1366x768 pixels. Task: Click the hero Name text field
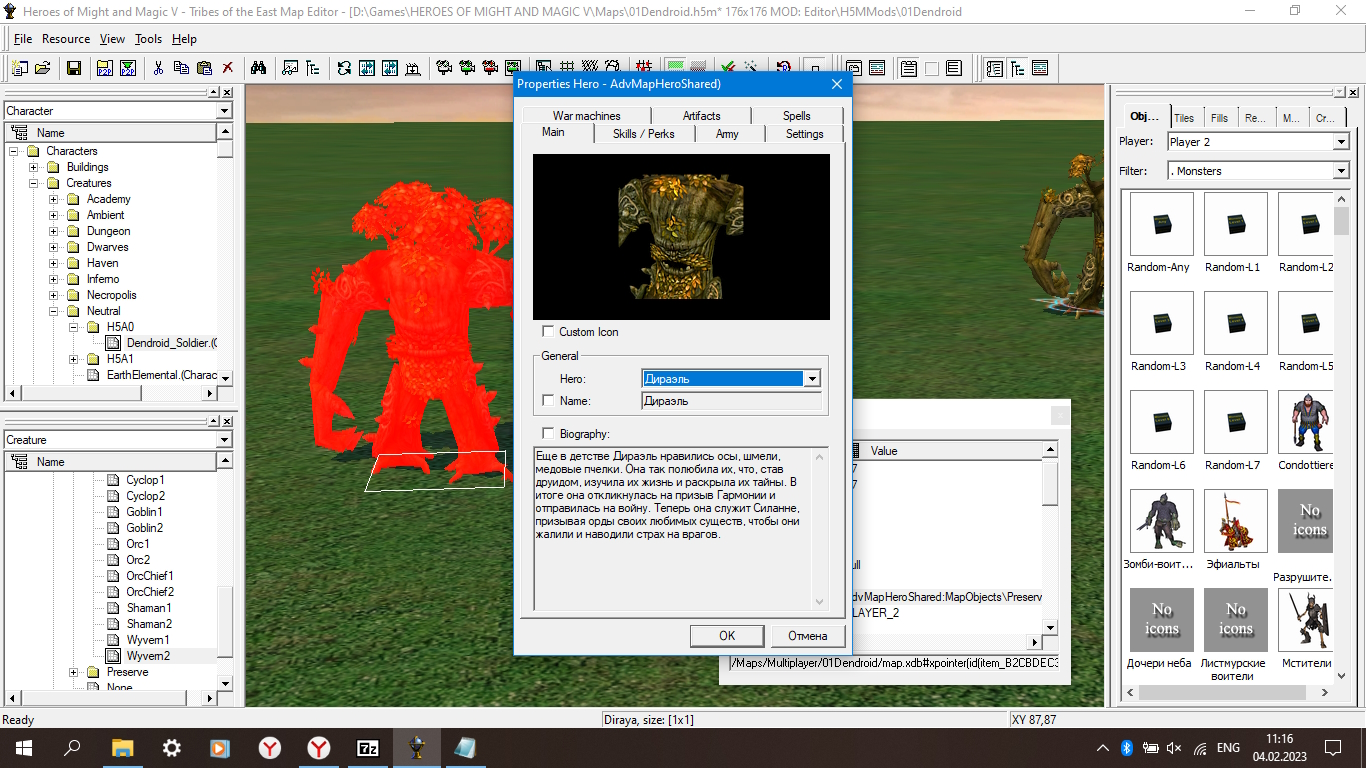click(x=731, y=401)
